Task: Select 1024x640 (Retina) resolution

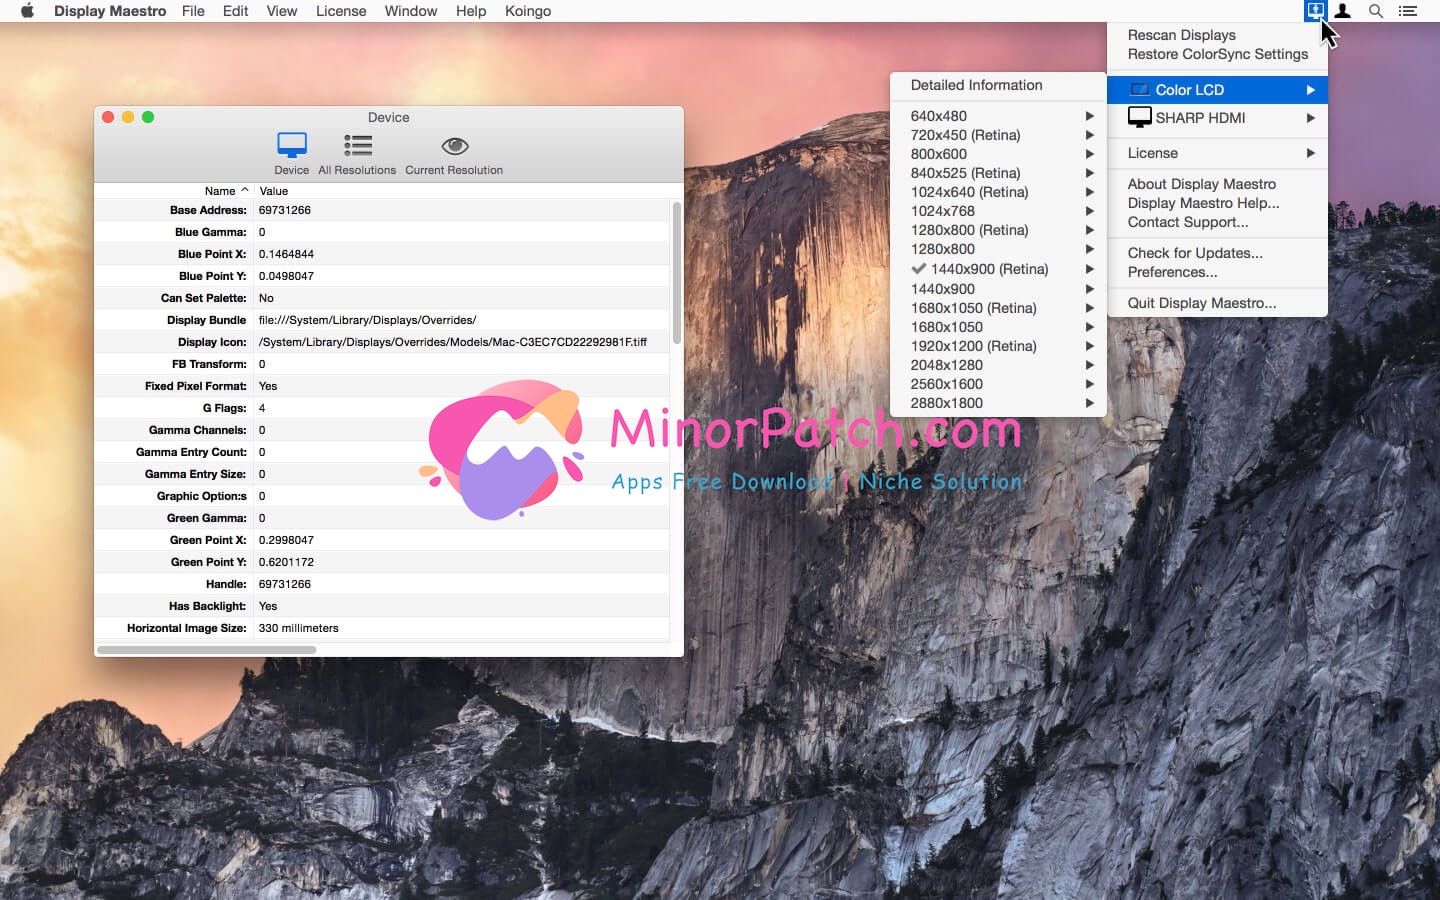Action: (x=998, y=192)
